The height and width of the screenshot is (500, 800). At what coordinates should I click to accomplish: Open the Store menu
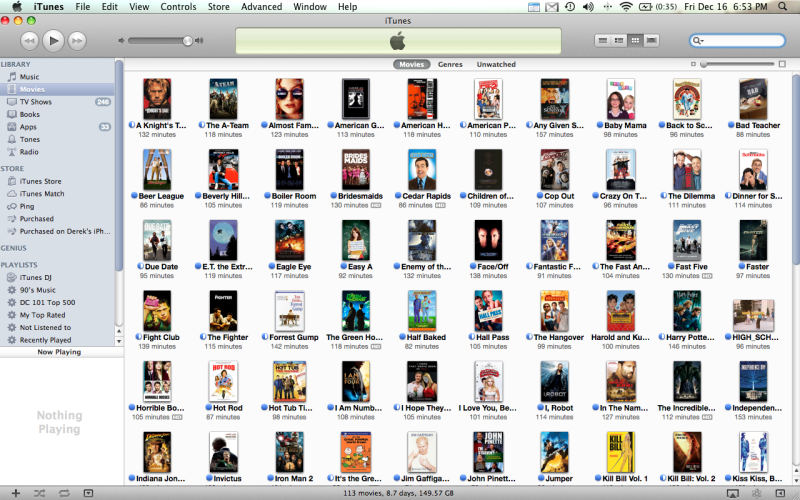pos(218,7)
